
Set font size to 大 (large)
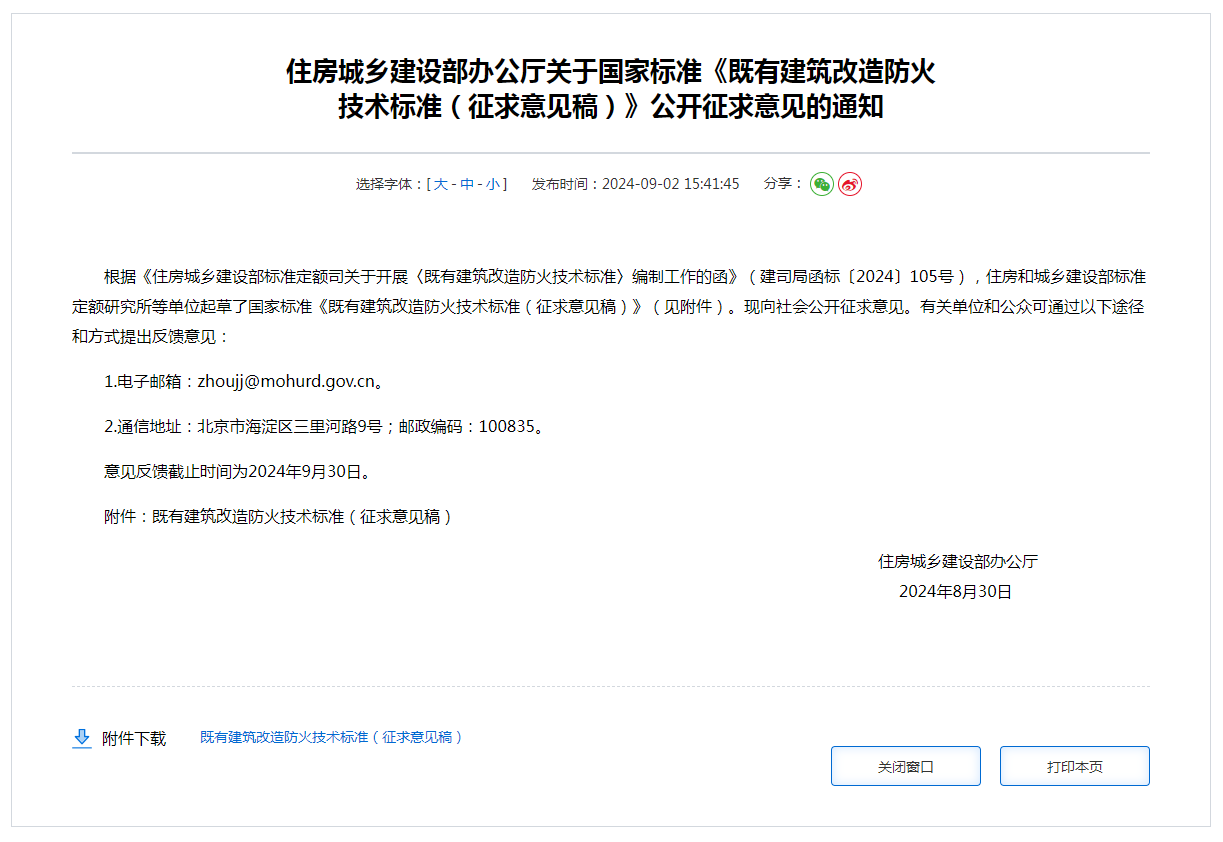440,184
